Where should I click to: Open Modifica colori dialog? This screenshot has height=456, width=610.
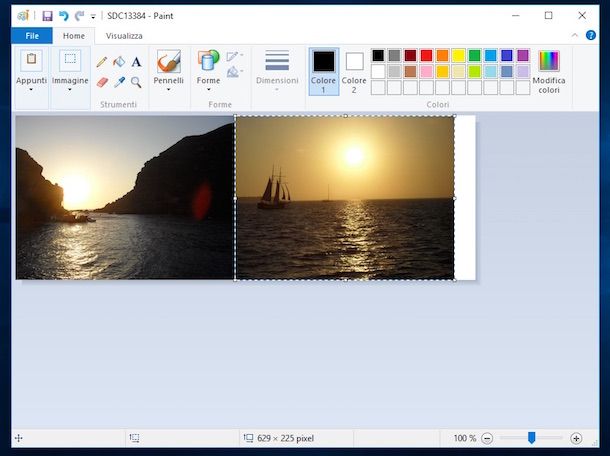click(x=549, y=71)
